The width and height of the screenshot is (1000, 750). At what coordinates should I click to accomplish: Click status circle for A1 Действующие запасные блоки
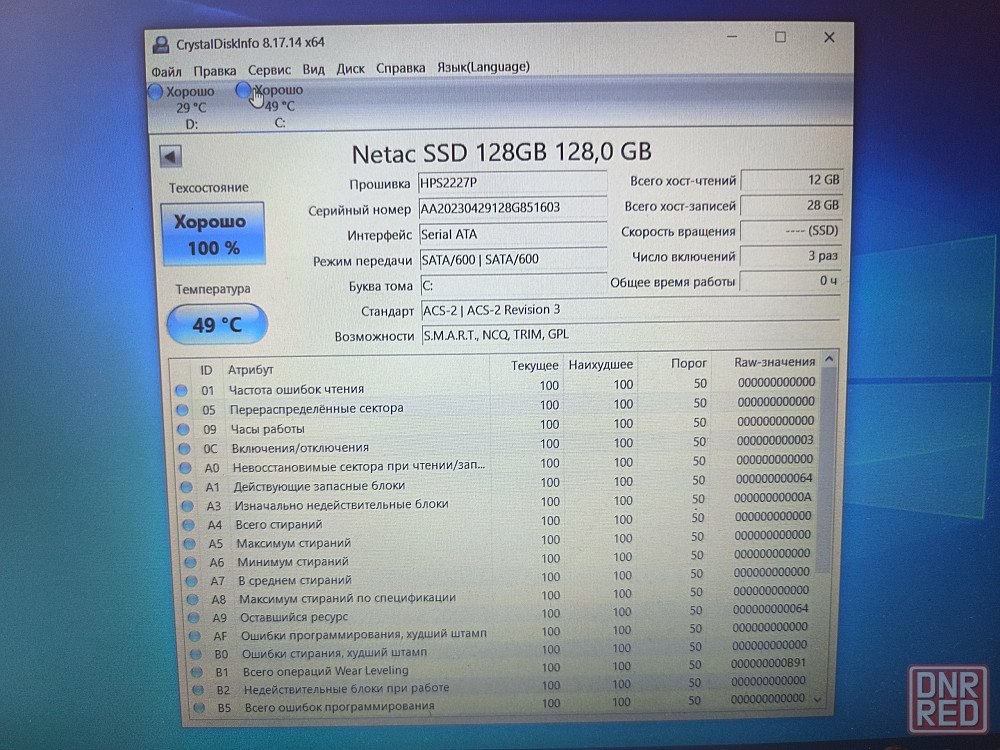tap(186, 487)
